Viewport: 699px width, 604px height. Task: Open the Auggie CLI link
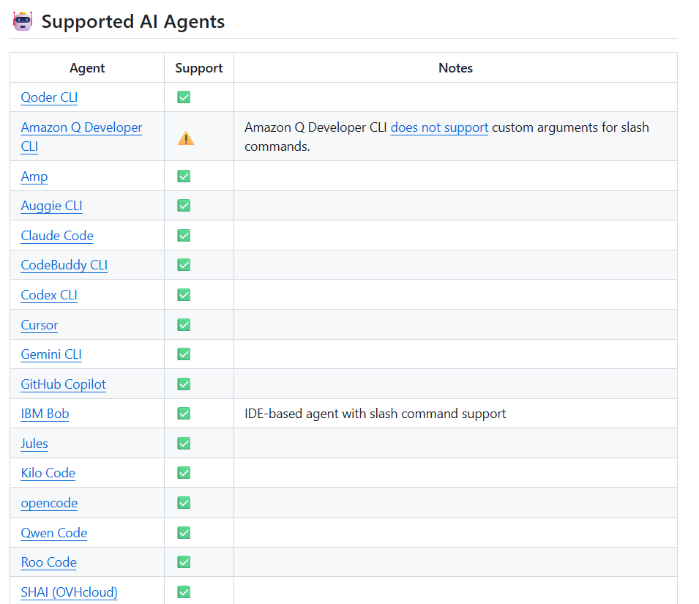pos(51,206)
